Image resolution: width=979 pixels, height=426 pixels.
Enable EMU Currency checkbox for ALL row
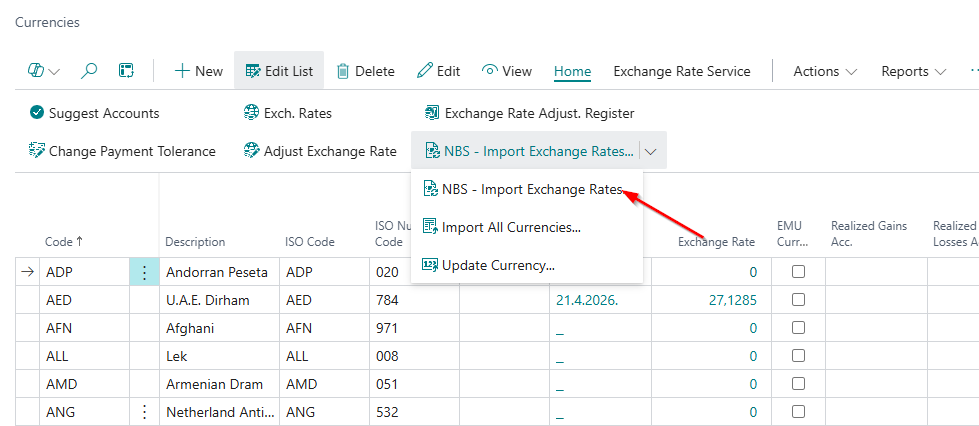[798, 356]
